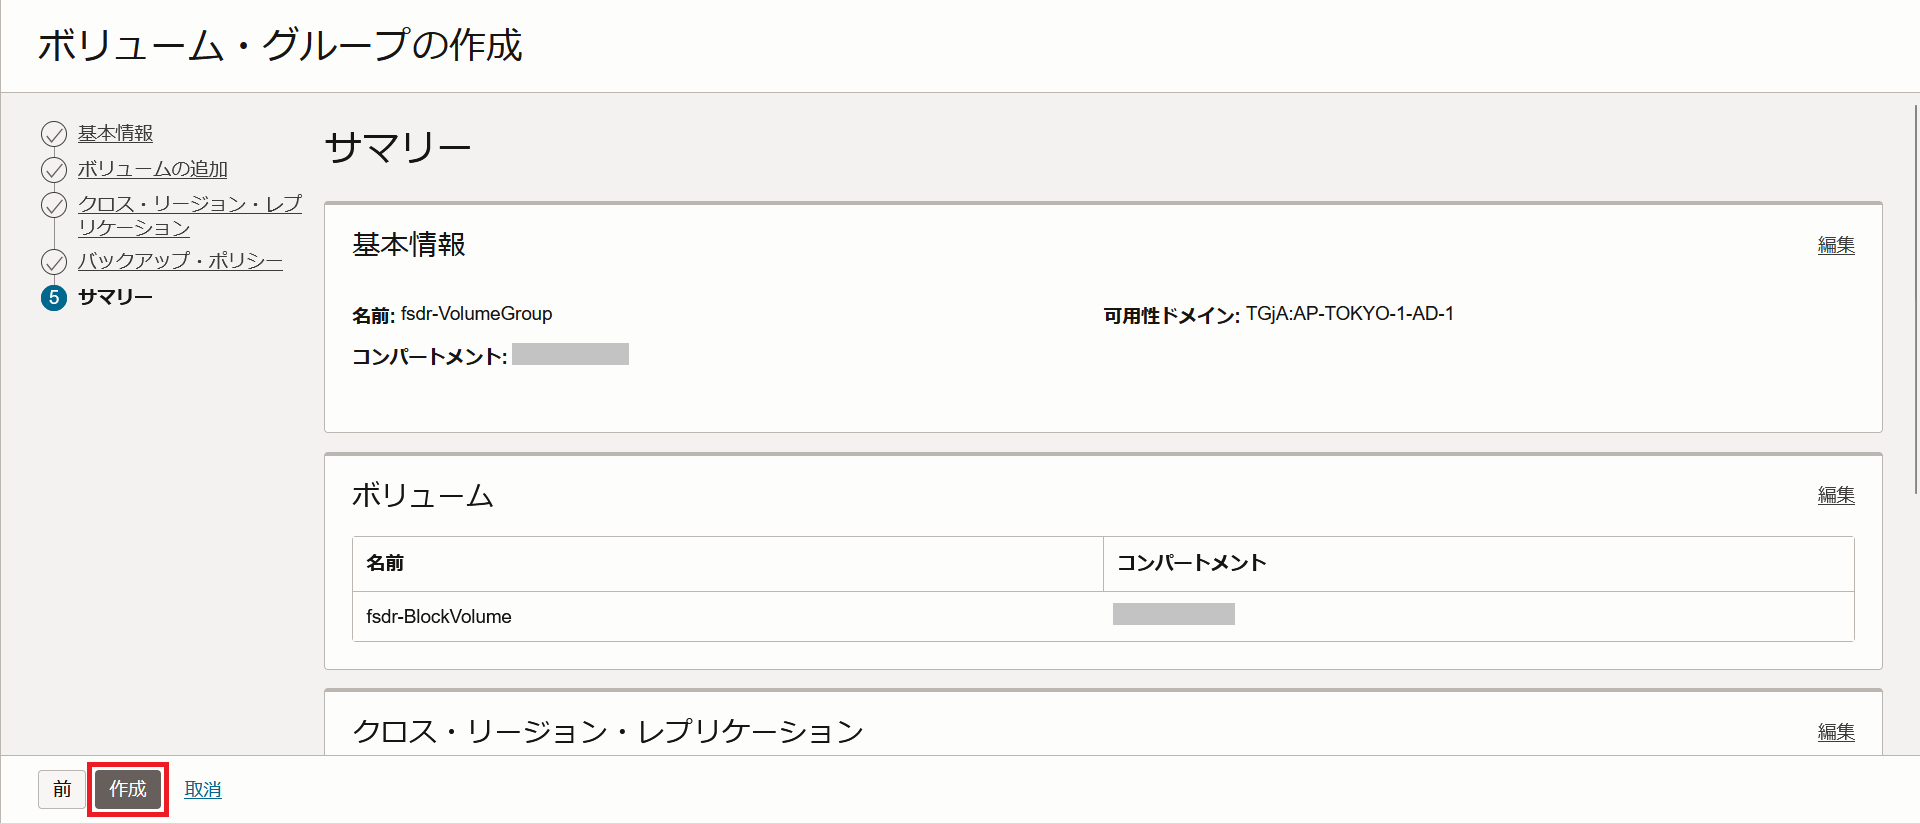Screen dimensions: 1920x824
Task: Click 編集 for the クロス・リージョン・レプリケーション section
Action: [1835, 732]
